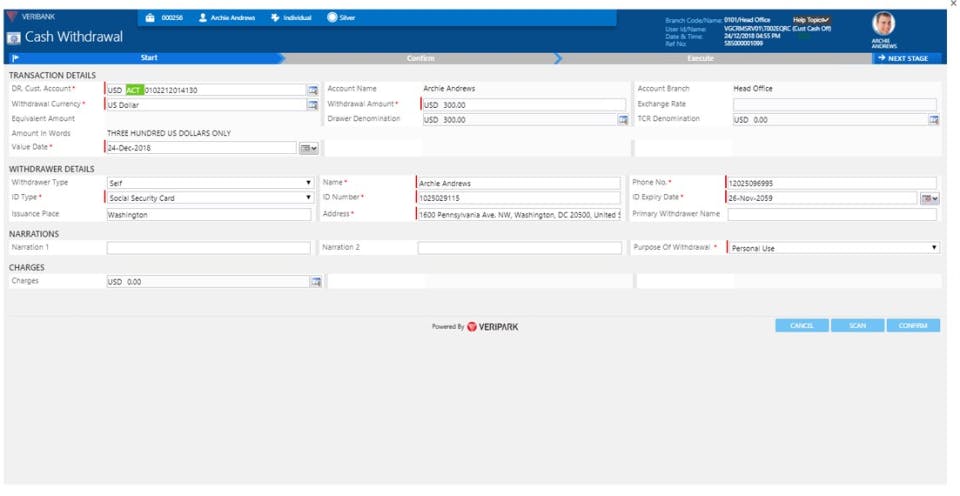The image size is (960, 496).
Task: Click the Account Branch value Head Office
Action: tap(753, 89)
